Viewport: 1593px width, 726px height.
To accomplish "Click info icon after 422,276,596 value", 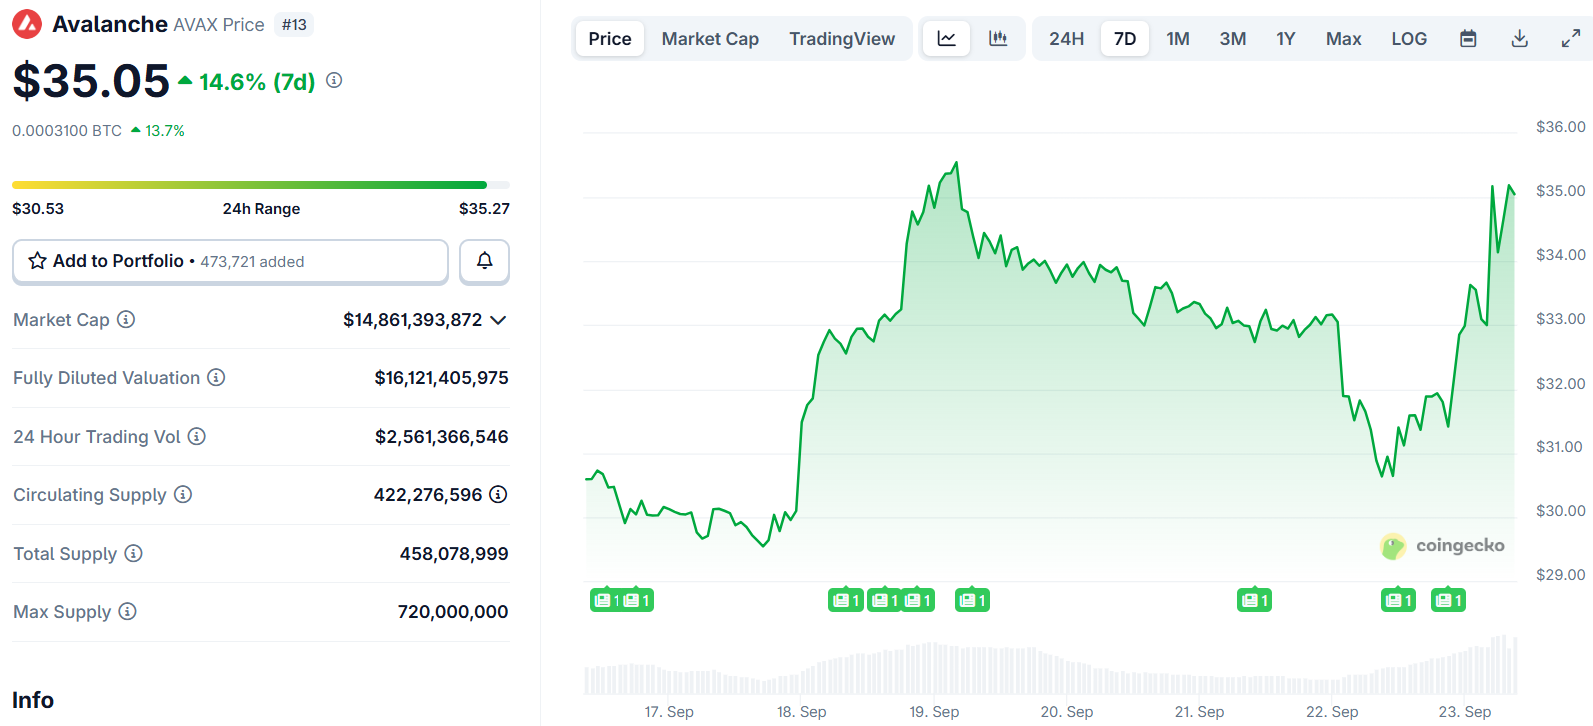I will [x=498, y=494].
